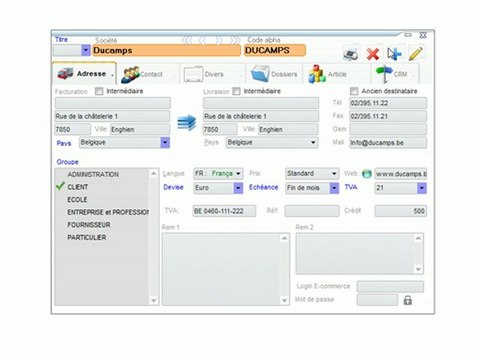This screenshot has height=360, width=480.
Task: Jump to first record with double-left arrows
Action: click(187, 41)
